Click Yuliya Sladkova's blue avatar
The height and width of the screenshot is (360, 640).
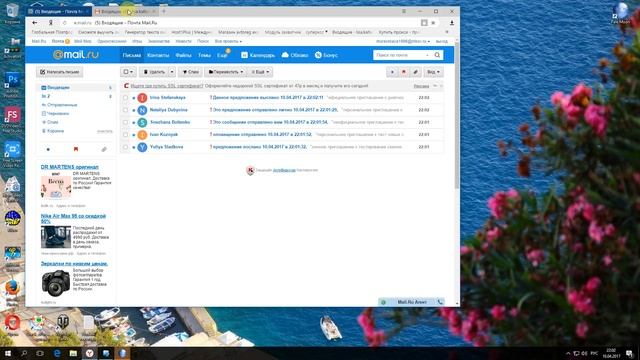pyautogui.click(x=142, y=147)
